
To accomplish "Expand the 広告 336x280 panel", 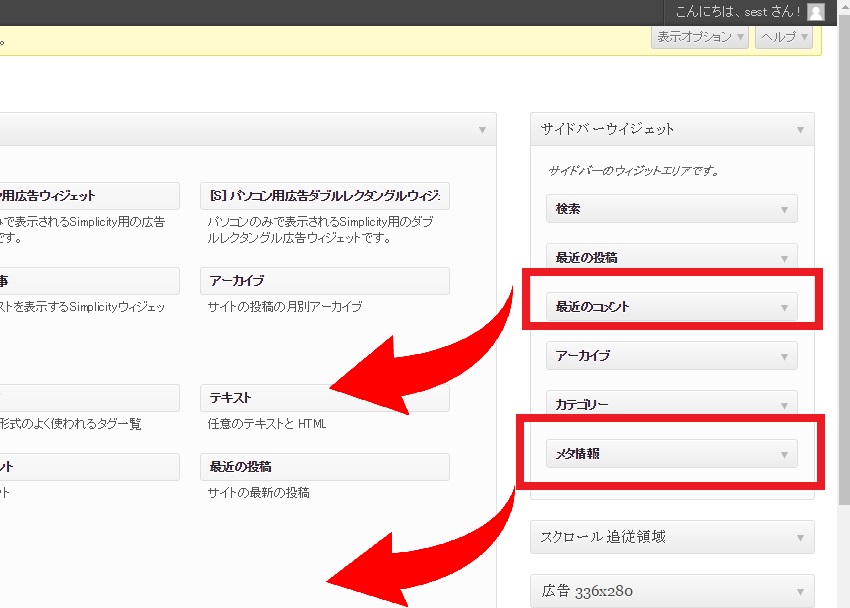I will point(800,591).
